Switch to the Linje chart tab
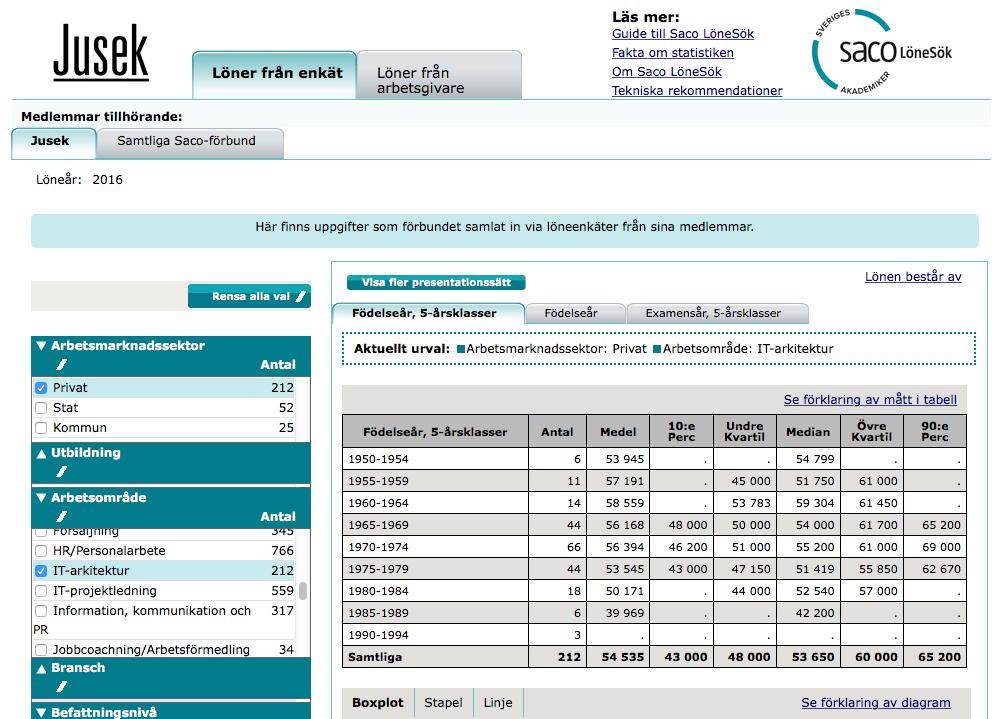This screenshot has height=719, width=1005. click(498, 702)
